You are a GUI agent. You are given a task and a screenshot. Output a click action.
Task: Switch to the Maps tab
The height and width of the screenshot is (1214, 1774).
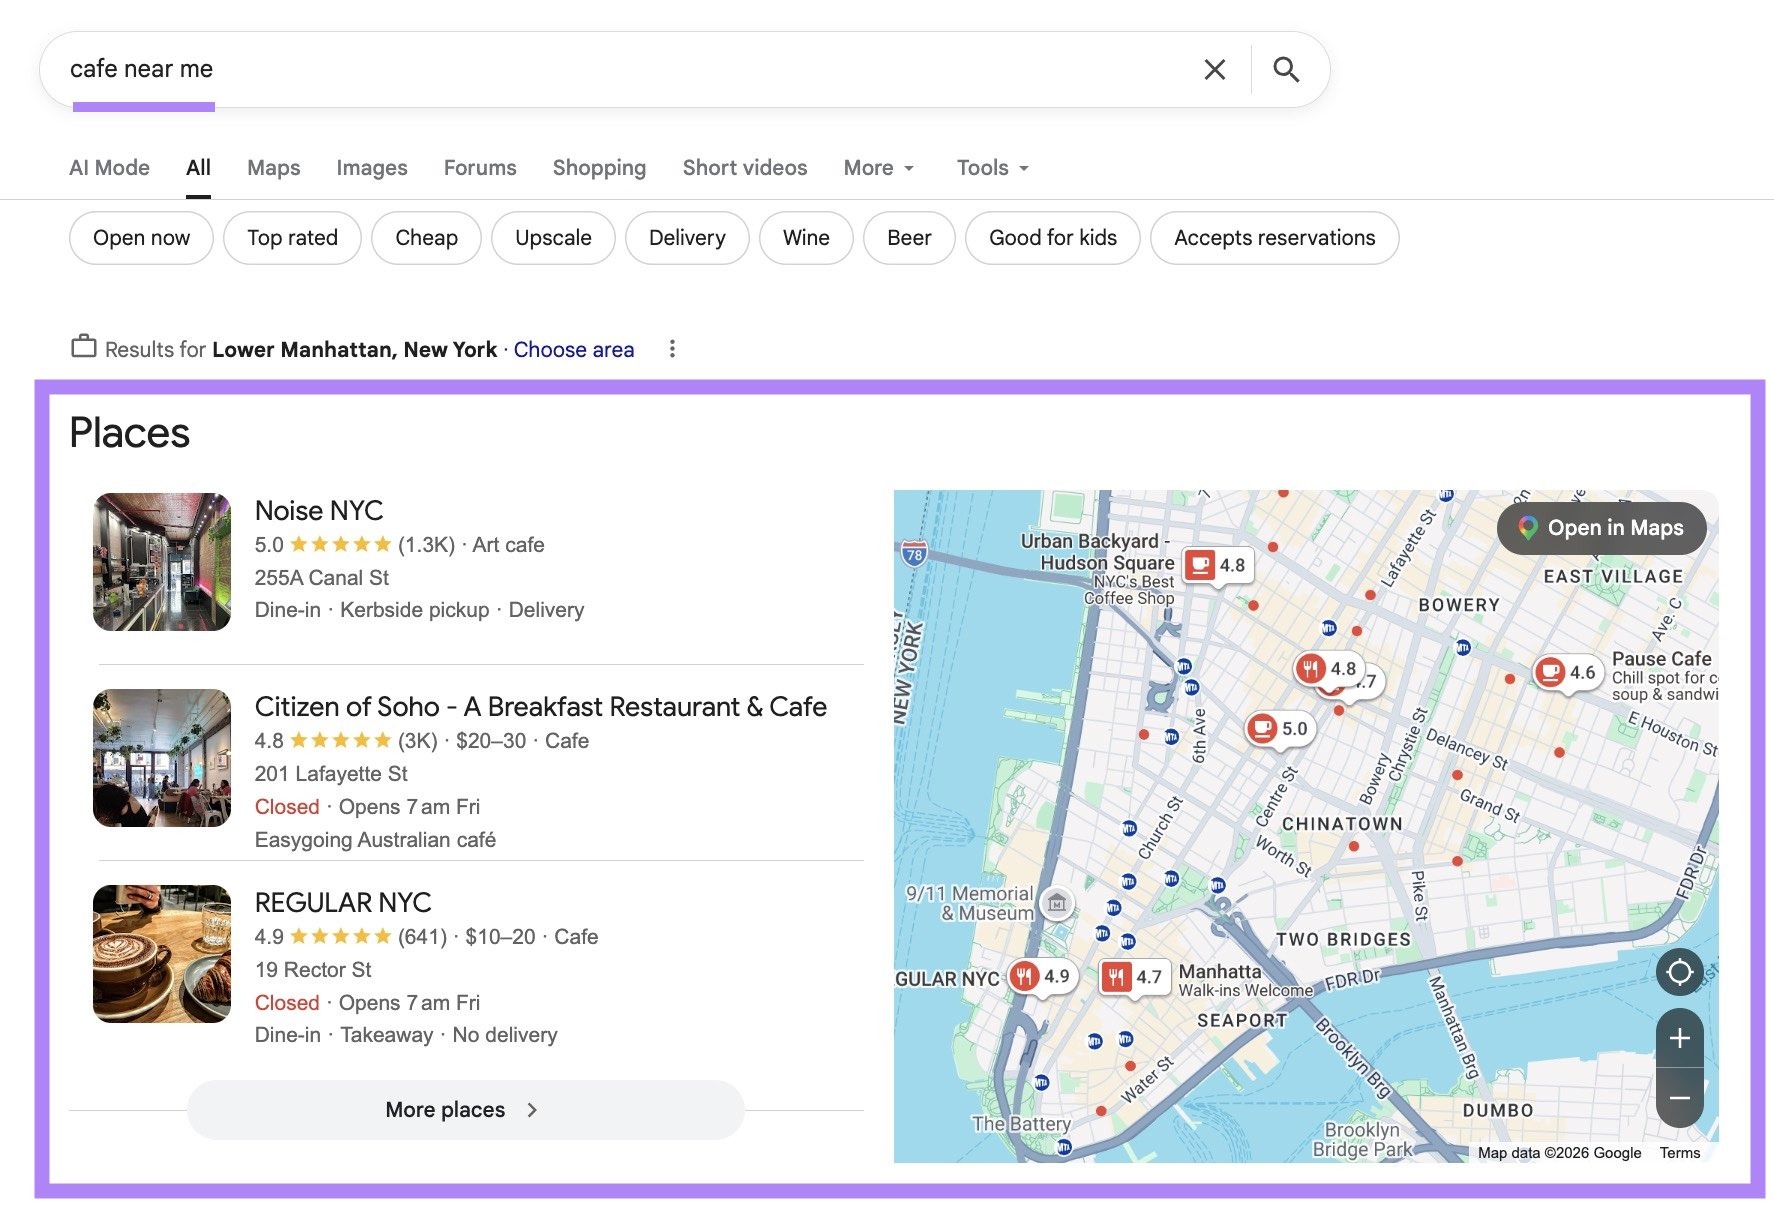click(x=273, y=167)
